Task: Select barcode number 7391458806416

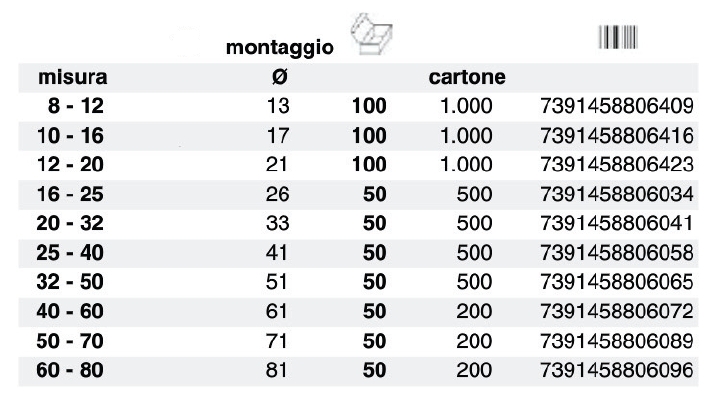Action: point(616,135)
